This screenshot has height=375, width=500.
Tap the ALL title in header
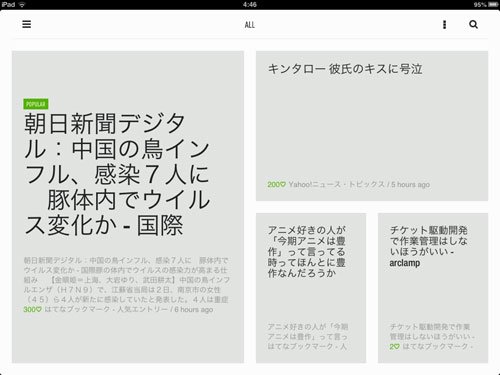click(250, 25)
